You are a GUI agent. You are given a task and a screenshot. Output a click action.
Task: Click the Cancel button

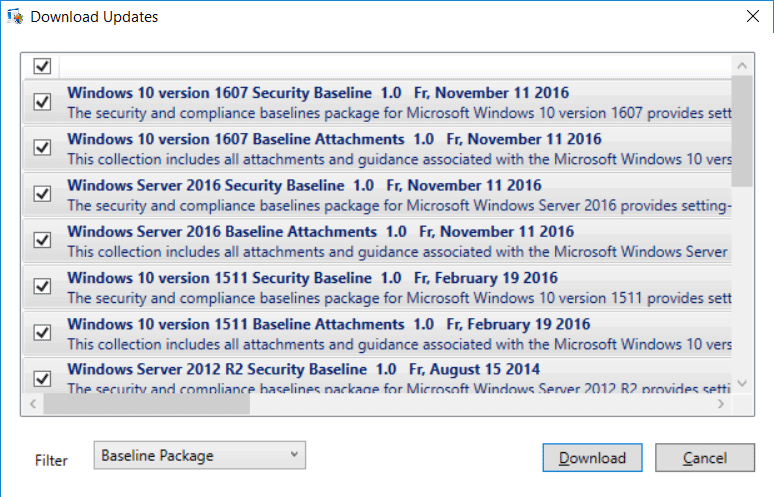pyautogui.click(x=705, y=458)
